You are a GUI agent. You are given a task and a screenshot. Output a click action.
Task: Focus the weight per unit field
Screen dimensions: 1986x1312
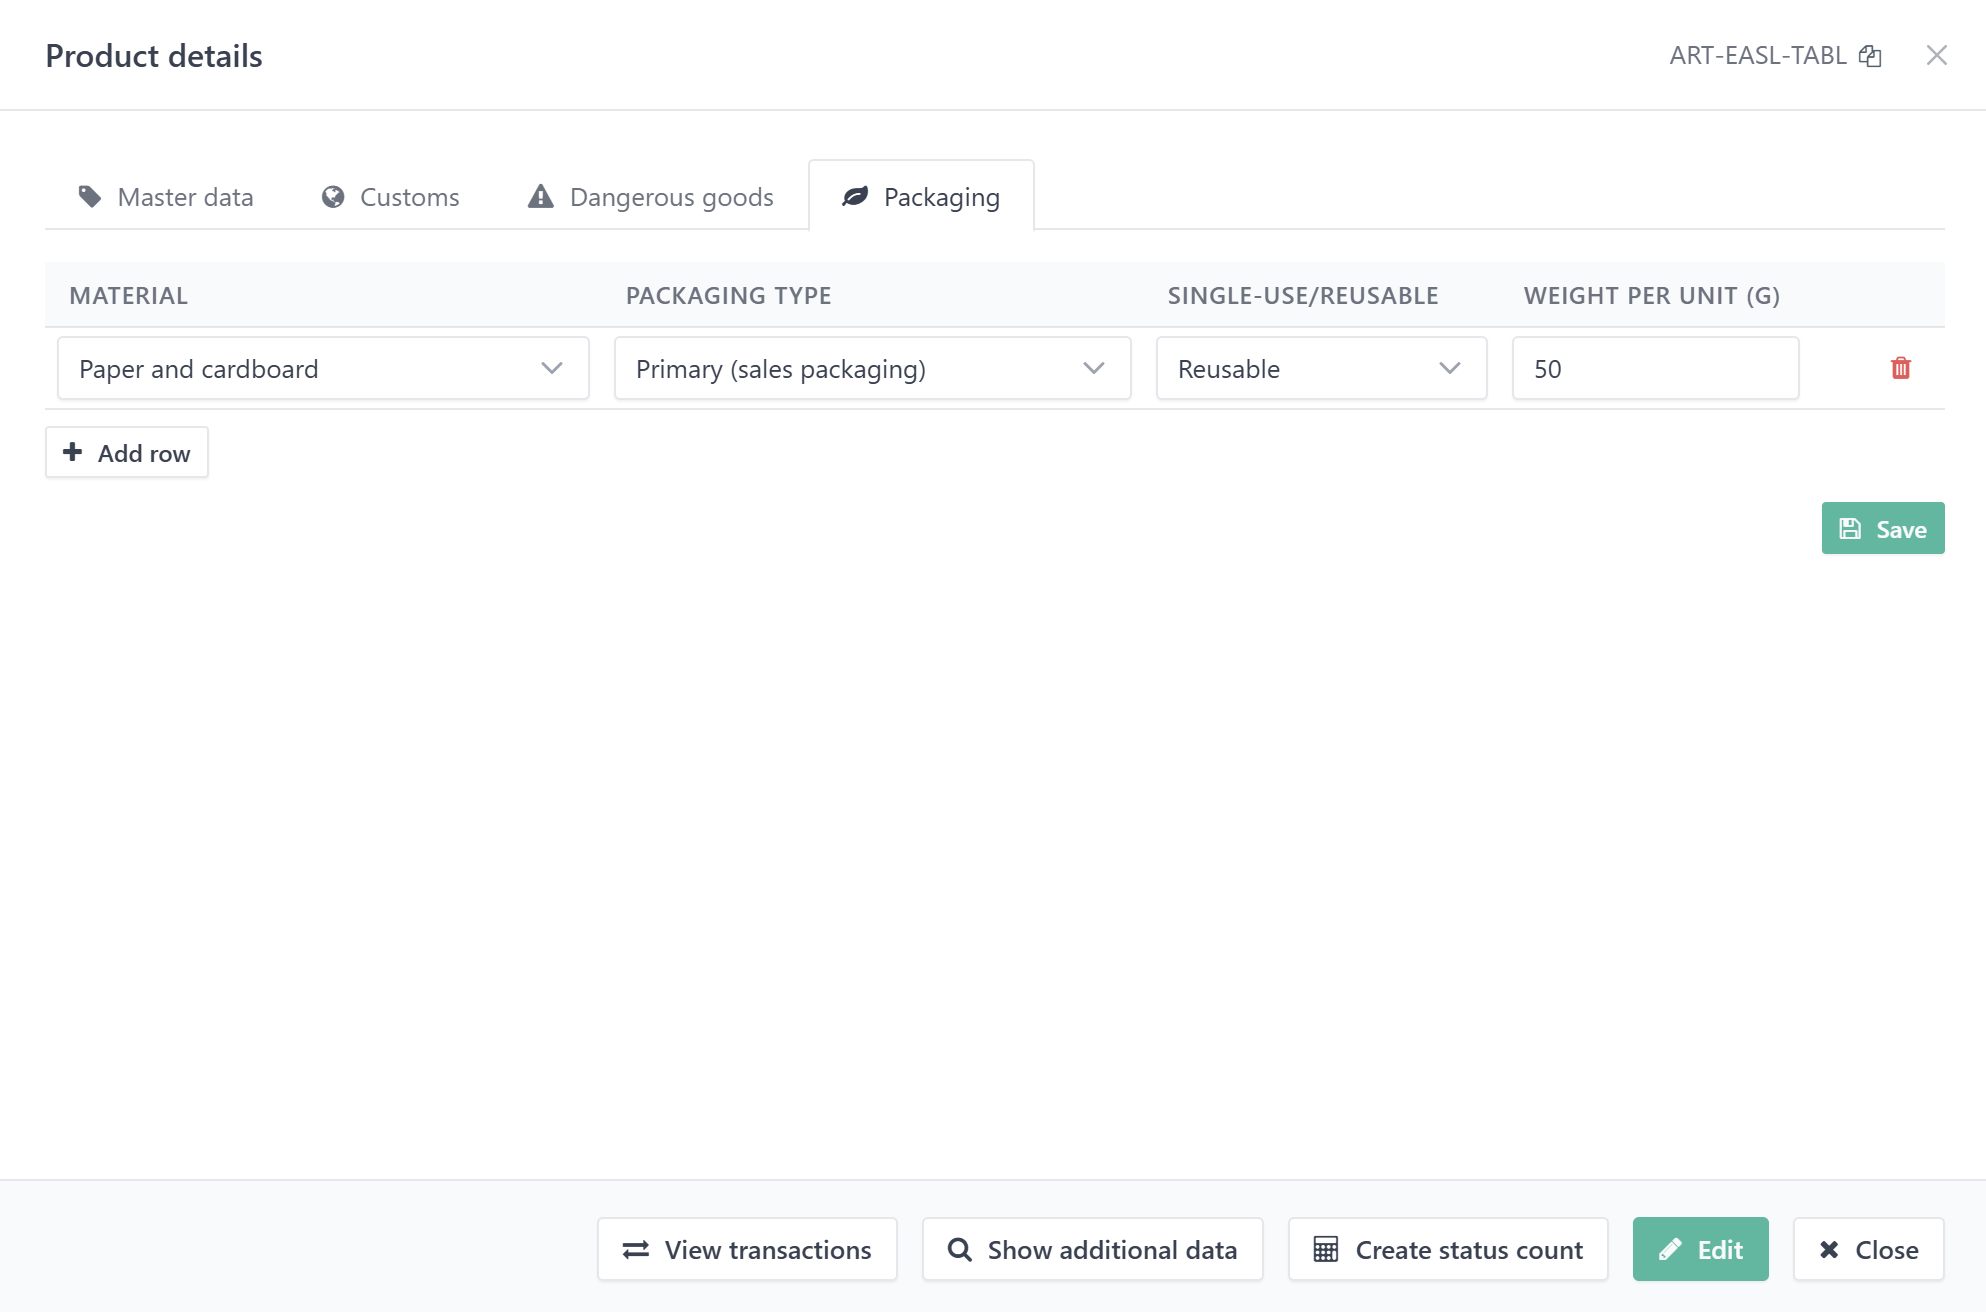coord(1656,369)
